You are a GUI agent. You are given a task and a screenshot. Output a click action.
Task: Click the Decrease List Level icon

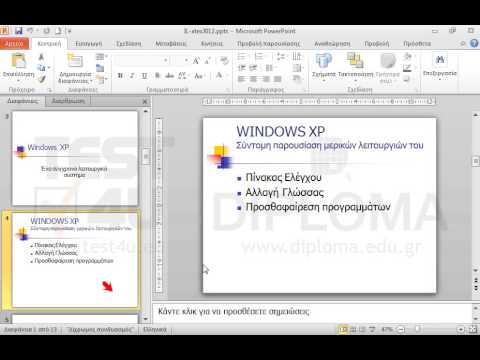click(x=242, y=68)
